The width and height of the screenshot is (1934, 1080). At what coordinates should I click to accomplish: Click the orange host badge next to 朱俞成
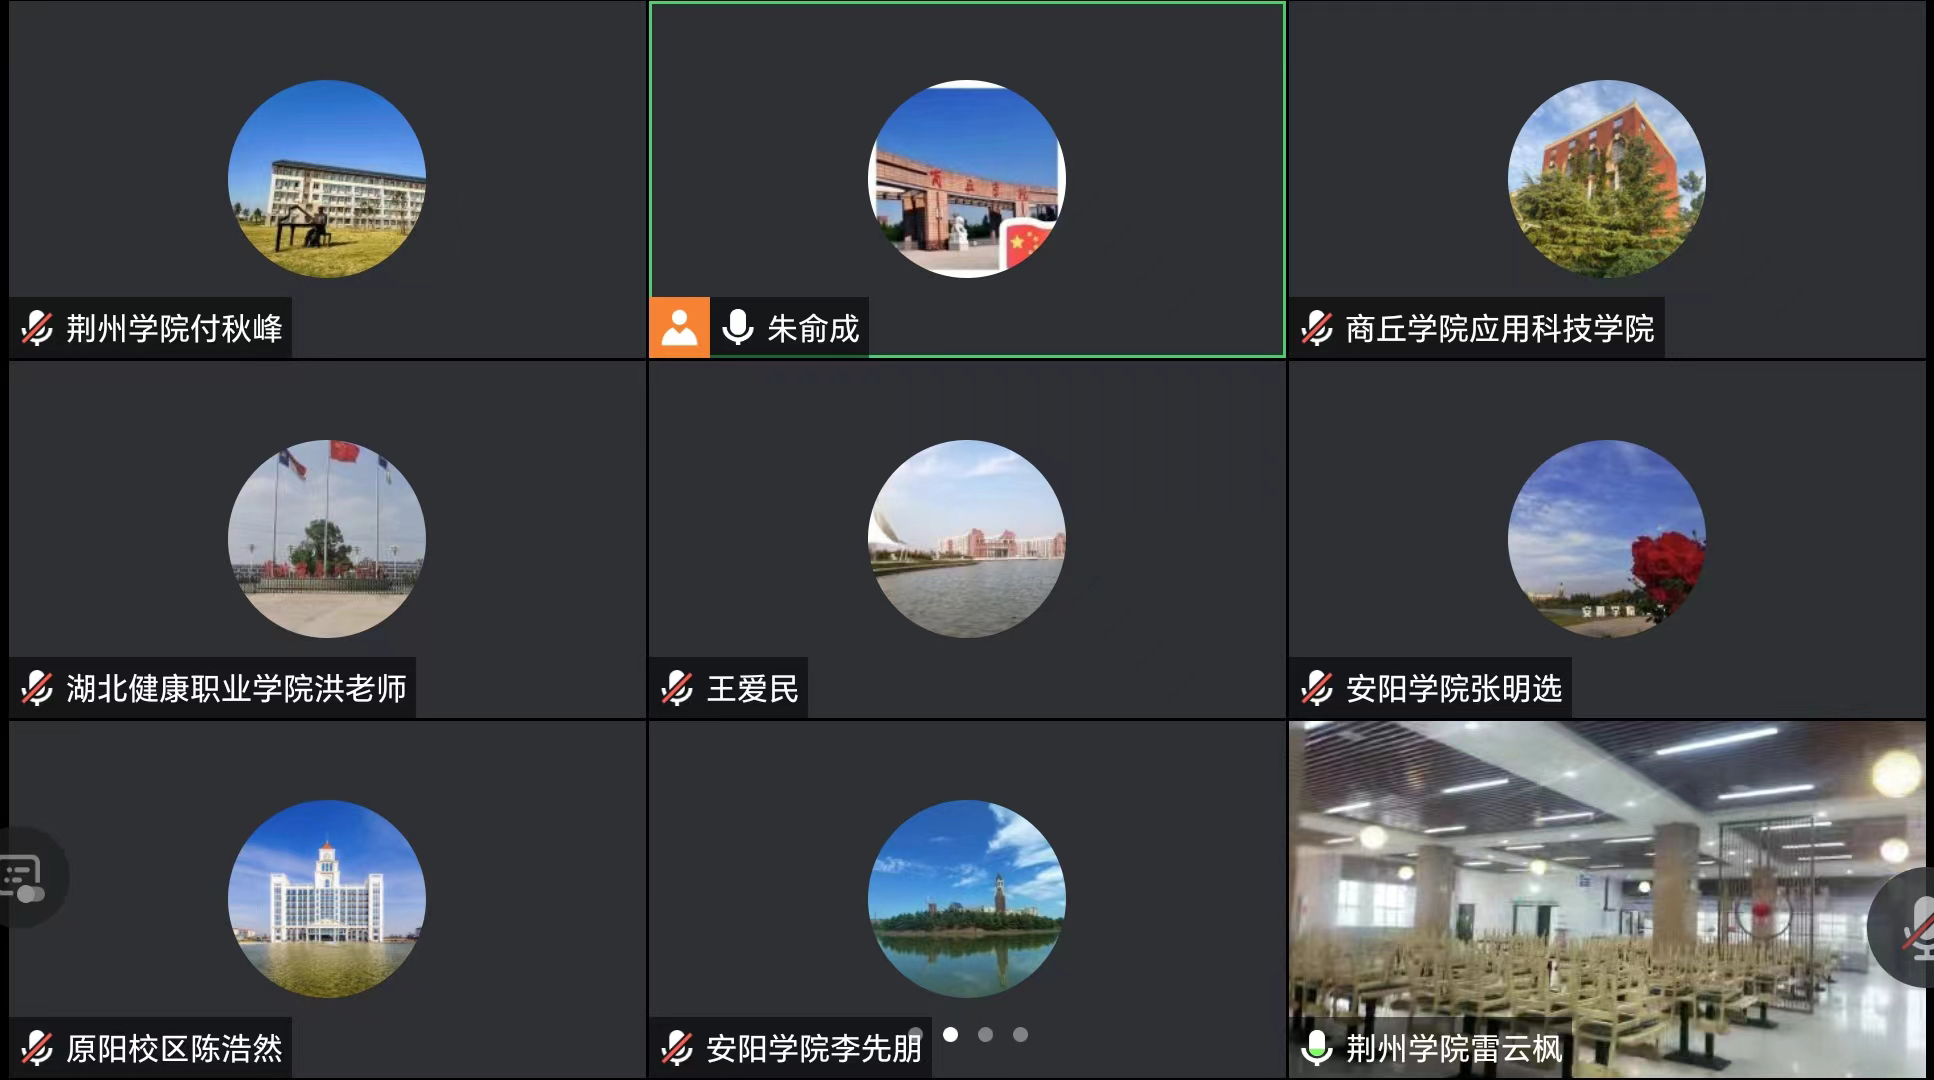pos(679,327)
